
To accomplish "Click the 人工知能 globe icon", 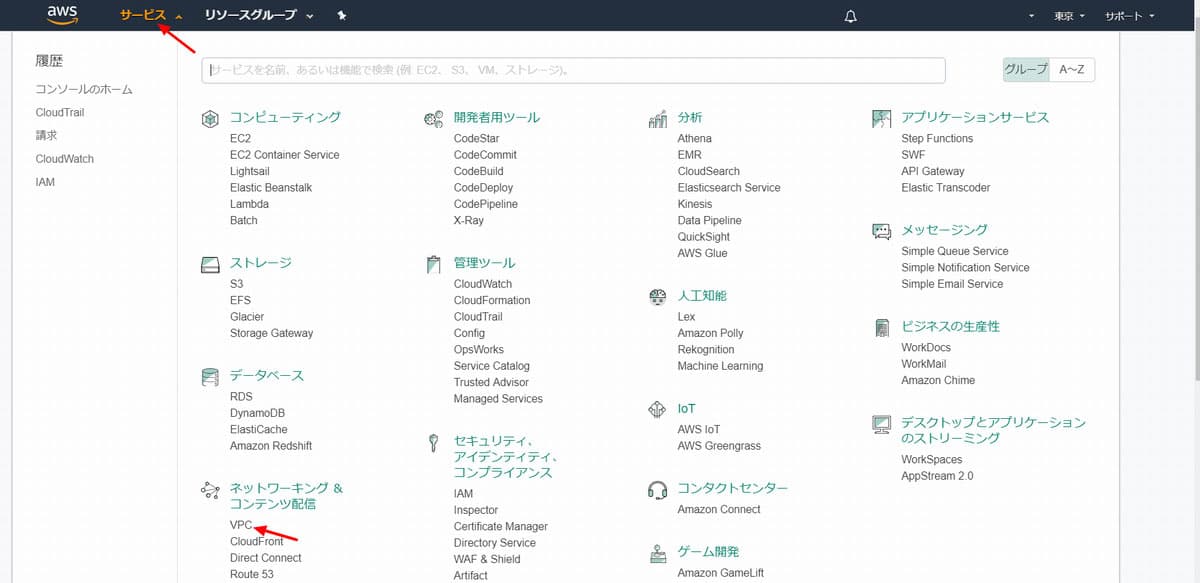I will click(x=657, y=297).
